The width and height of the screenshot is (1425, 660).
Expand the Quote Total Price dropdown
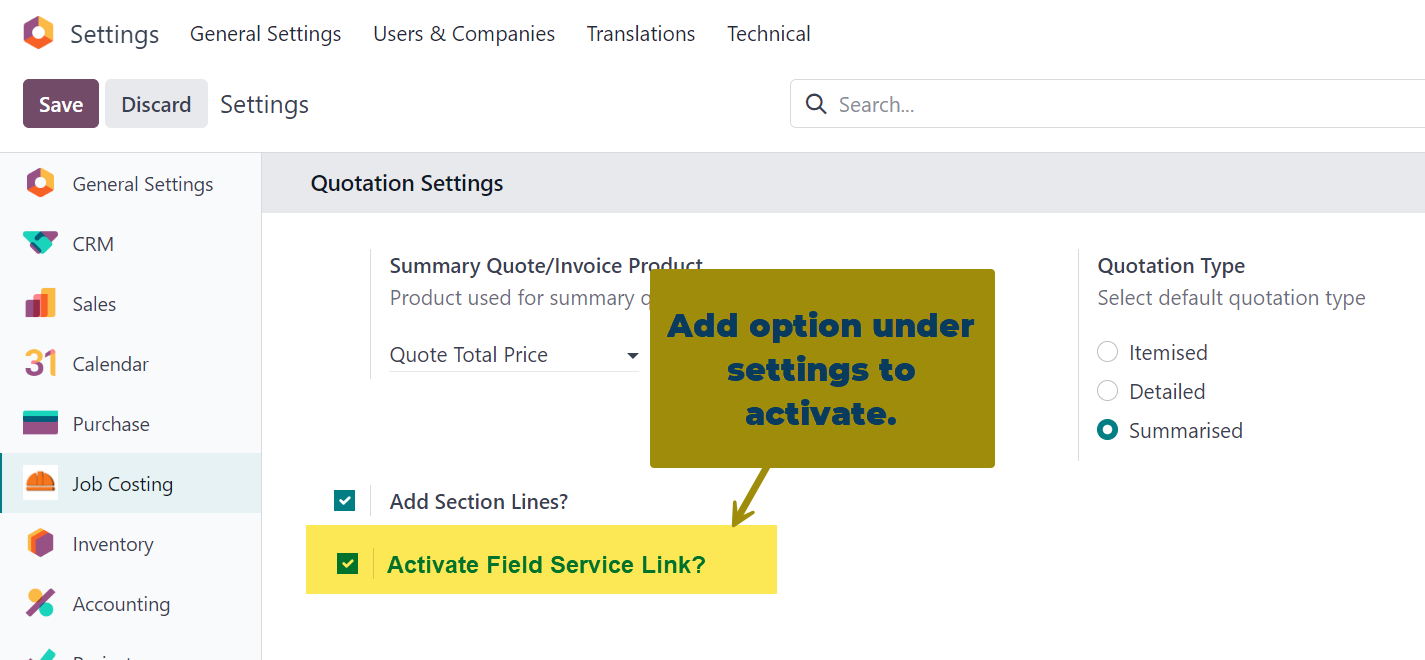632,355
